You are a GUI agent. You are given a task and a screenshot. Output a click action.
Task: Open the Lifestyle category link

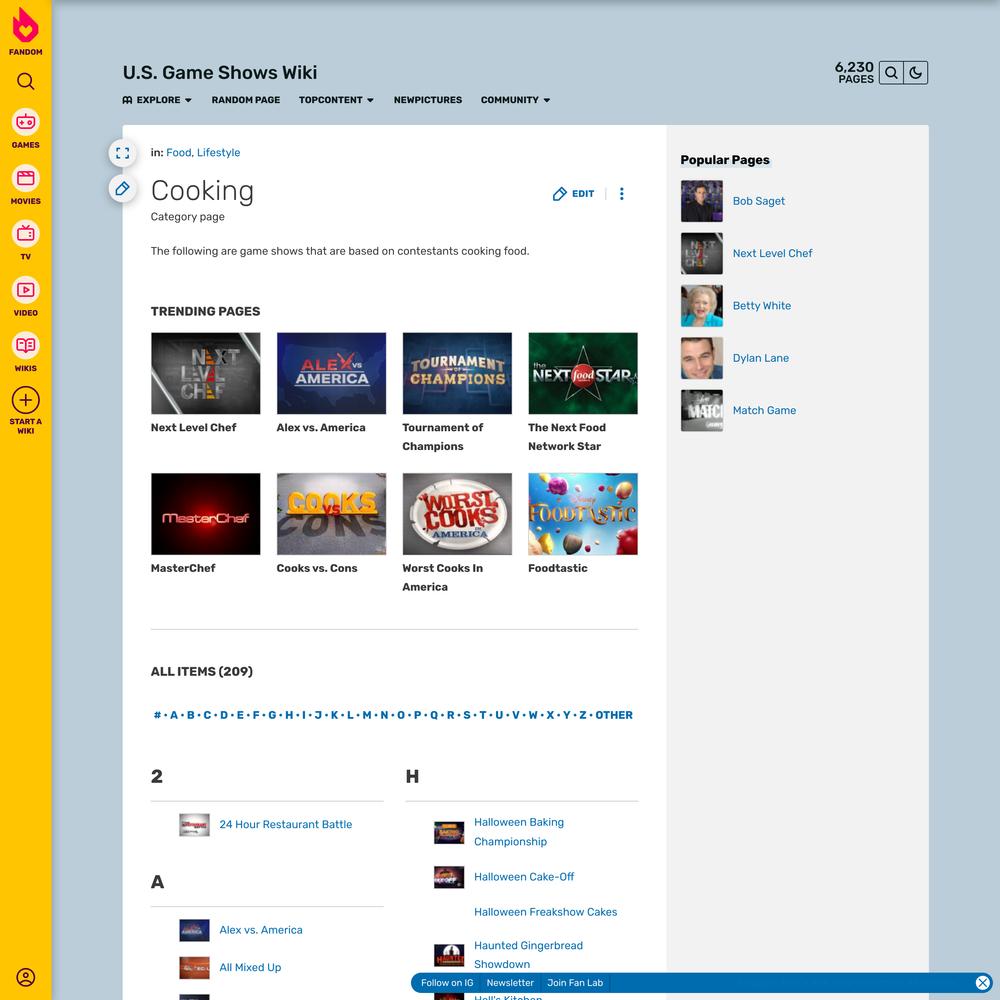(218, 152)
